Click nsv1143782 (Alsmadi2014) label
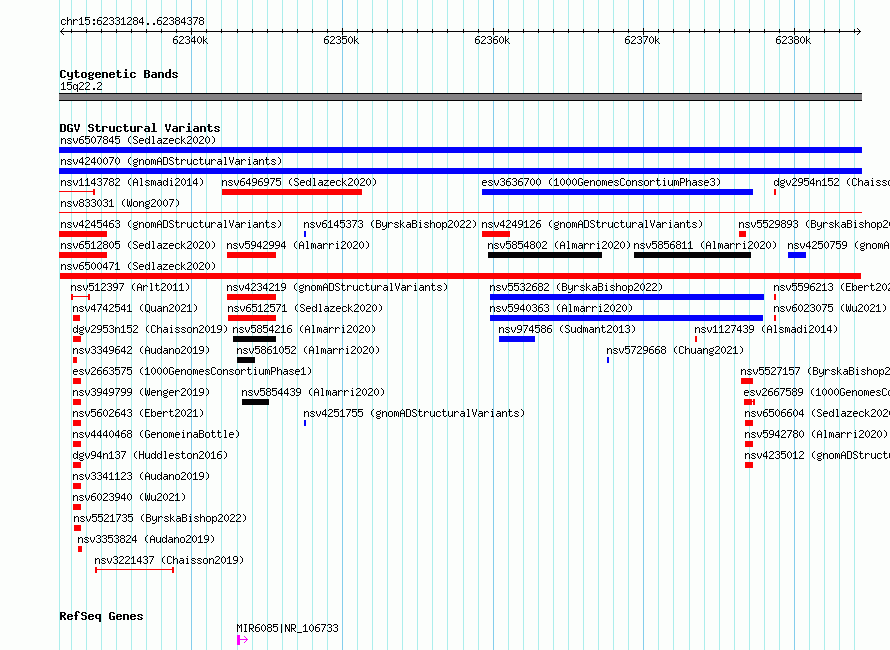The width and height of the screenshot is (890, 650). (x=132, y=182)
